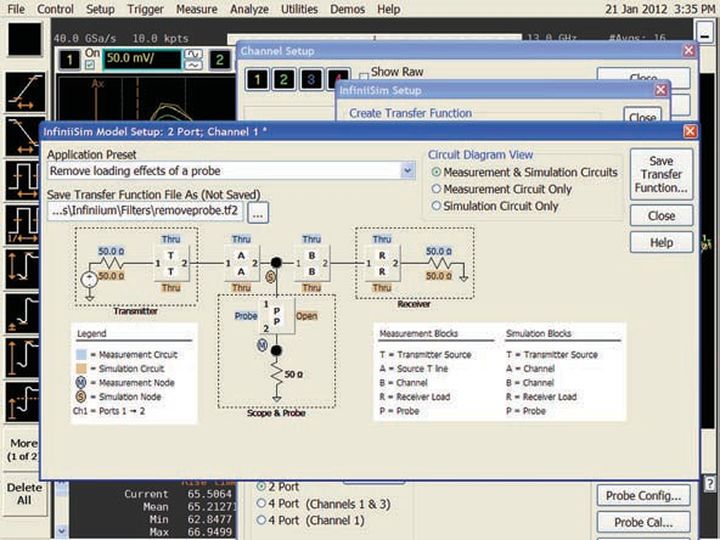The height and width of the screenshot is (540, 720).
Task: Click the upper coupling icon beside 50.0 mV/
Action: [x=193, y=54]
